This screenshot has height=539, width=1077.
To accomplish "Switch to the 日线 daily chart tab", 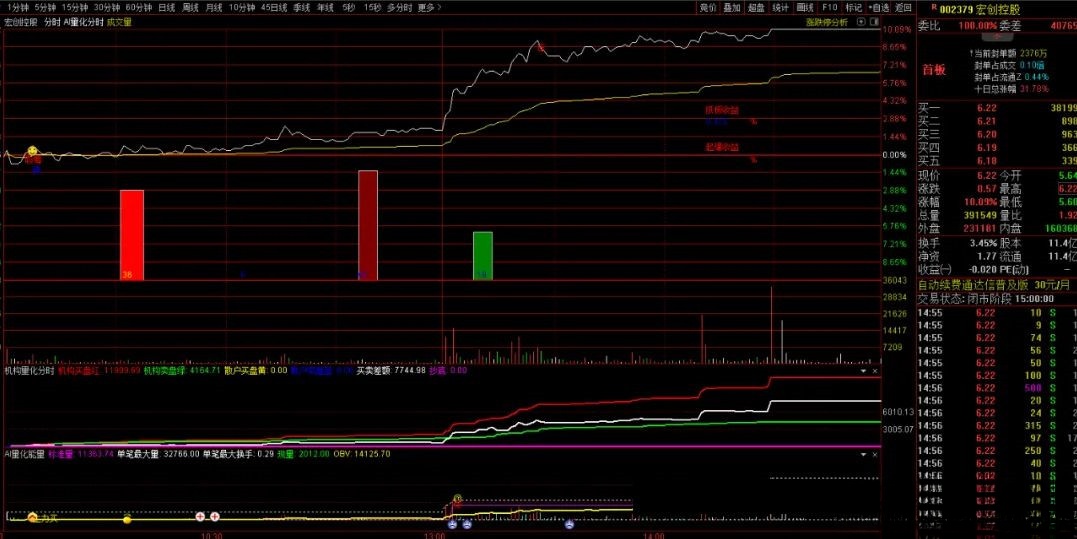I will 166,7.
